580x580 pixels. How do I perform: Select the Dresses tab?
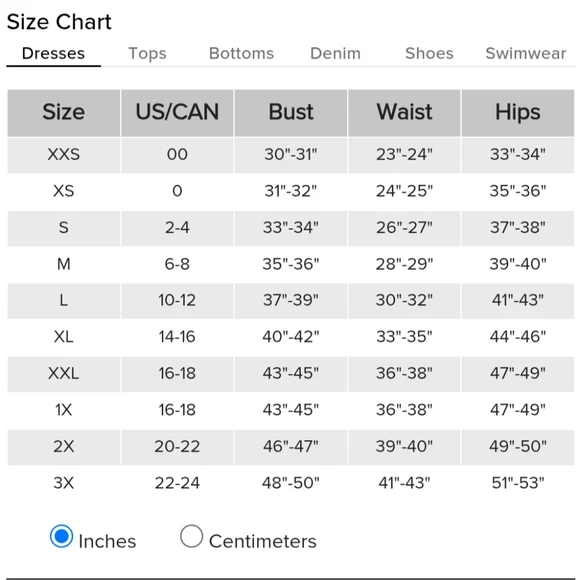click(x=53, y=54)
